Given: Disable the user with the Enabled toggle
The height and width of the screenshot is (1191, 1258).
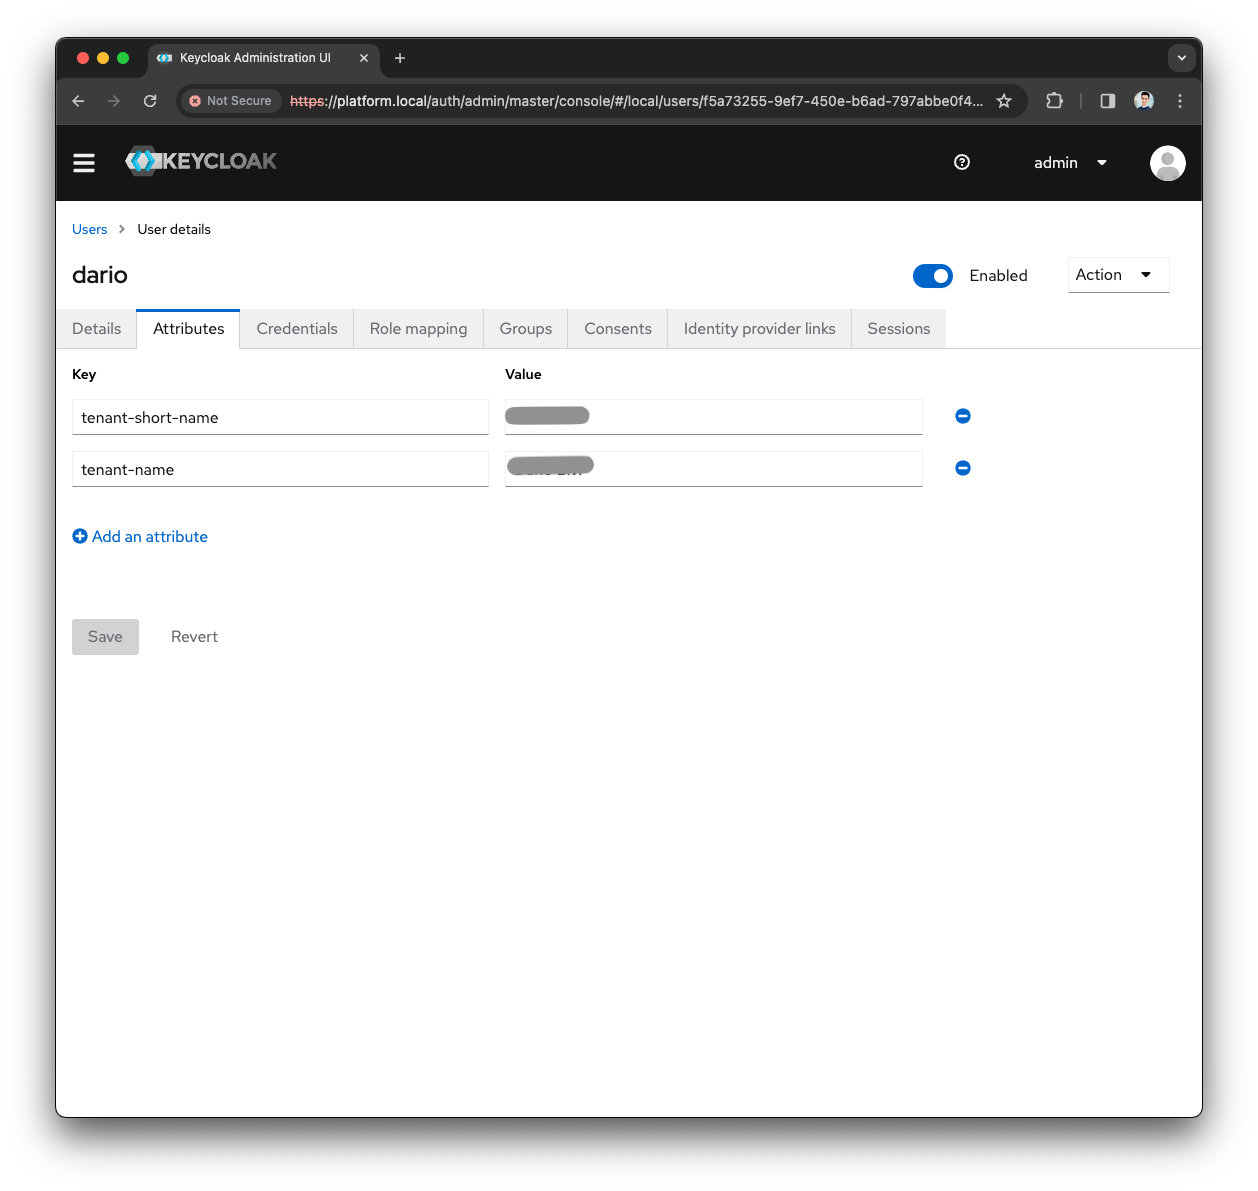Looking at the screenshot, I should (932, 276).
